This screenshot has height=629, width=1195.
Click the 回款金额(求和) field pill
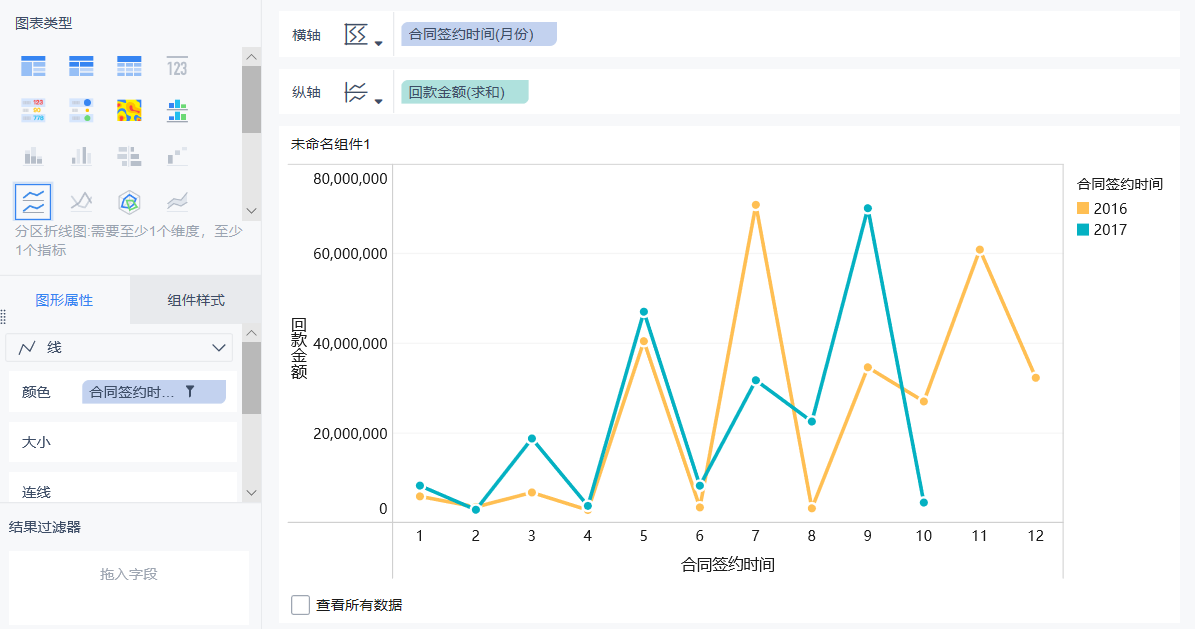[x=465, y=93]
